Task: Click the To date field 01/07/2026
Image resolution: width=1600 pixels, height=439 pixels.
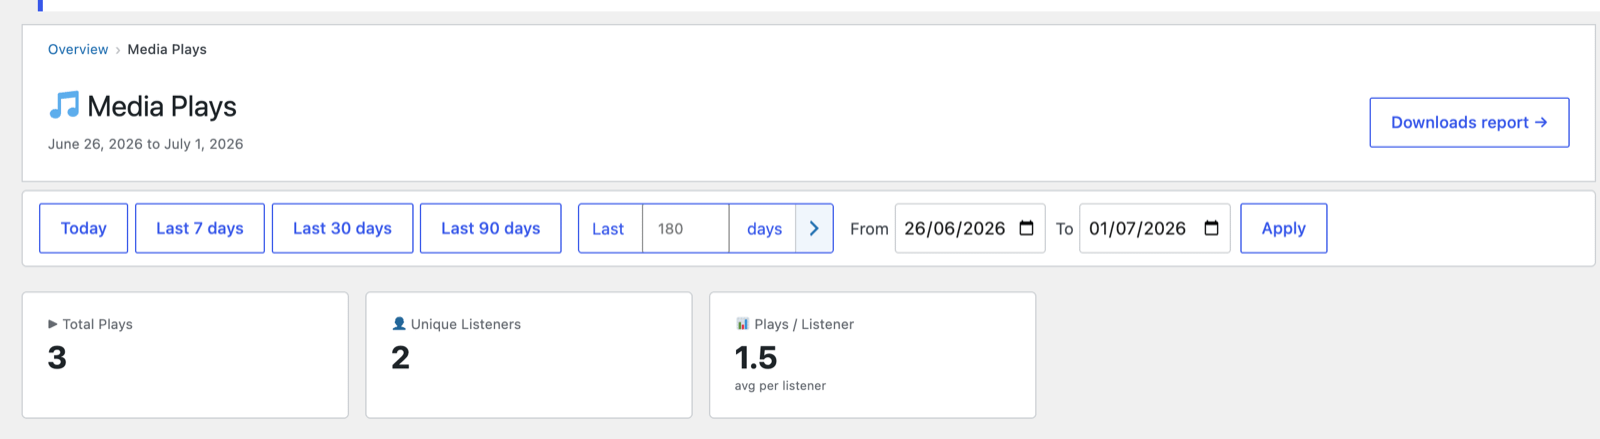Action: [x=1155, y=228]
